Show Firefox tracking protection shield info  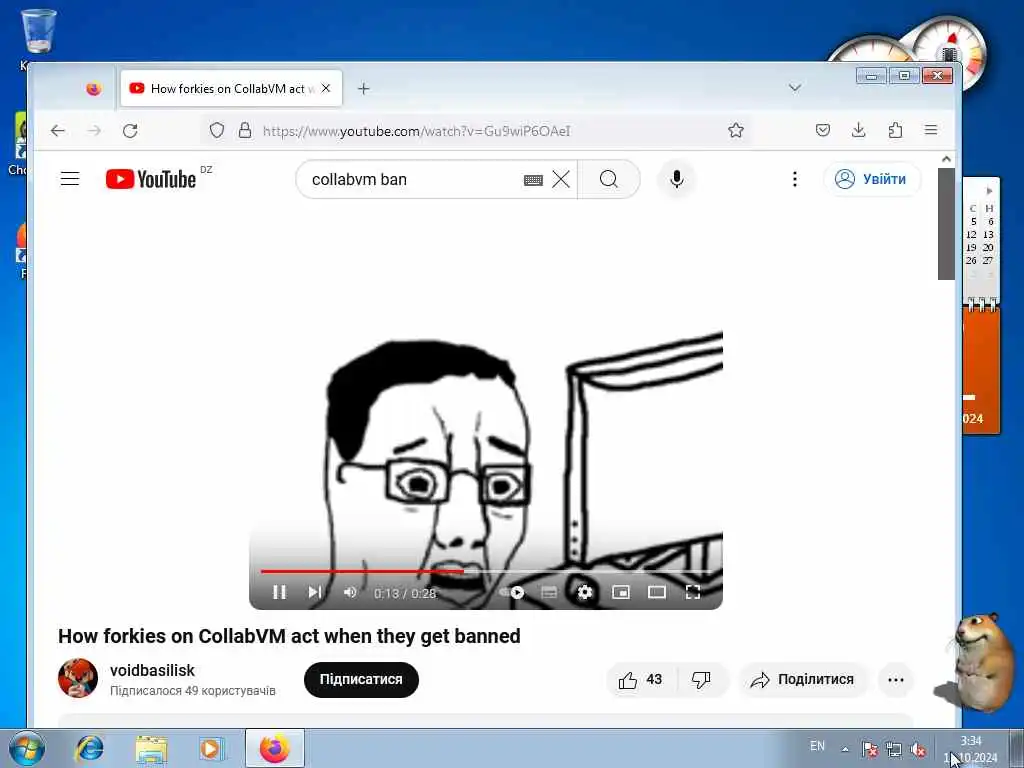click(x=217, y=131)
